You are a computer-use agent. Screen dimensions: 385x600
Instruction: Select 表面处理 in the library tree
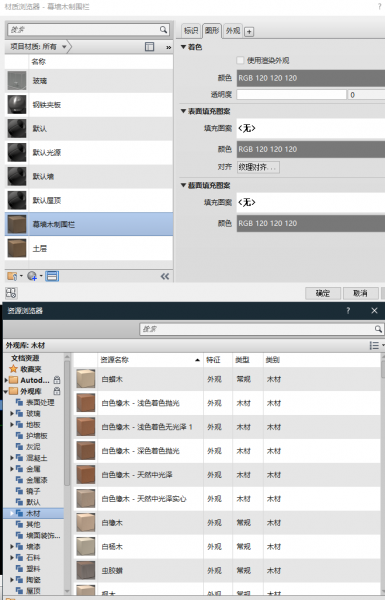coord(40,402)
